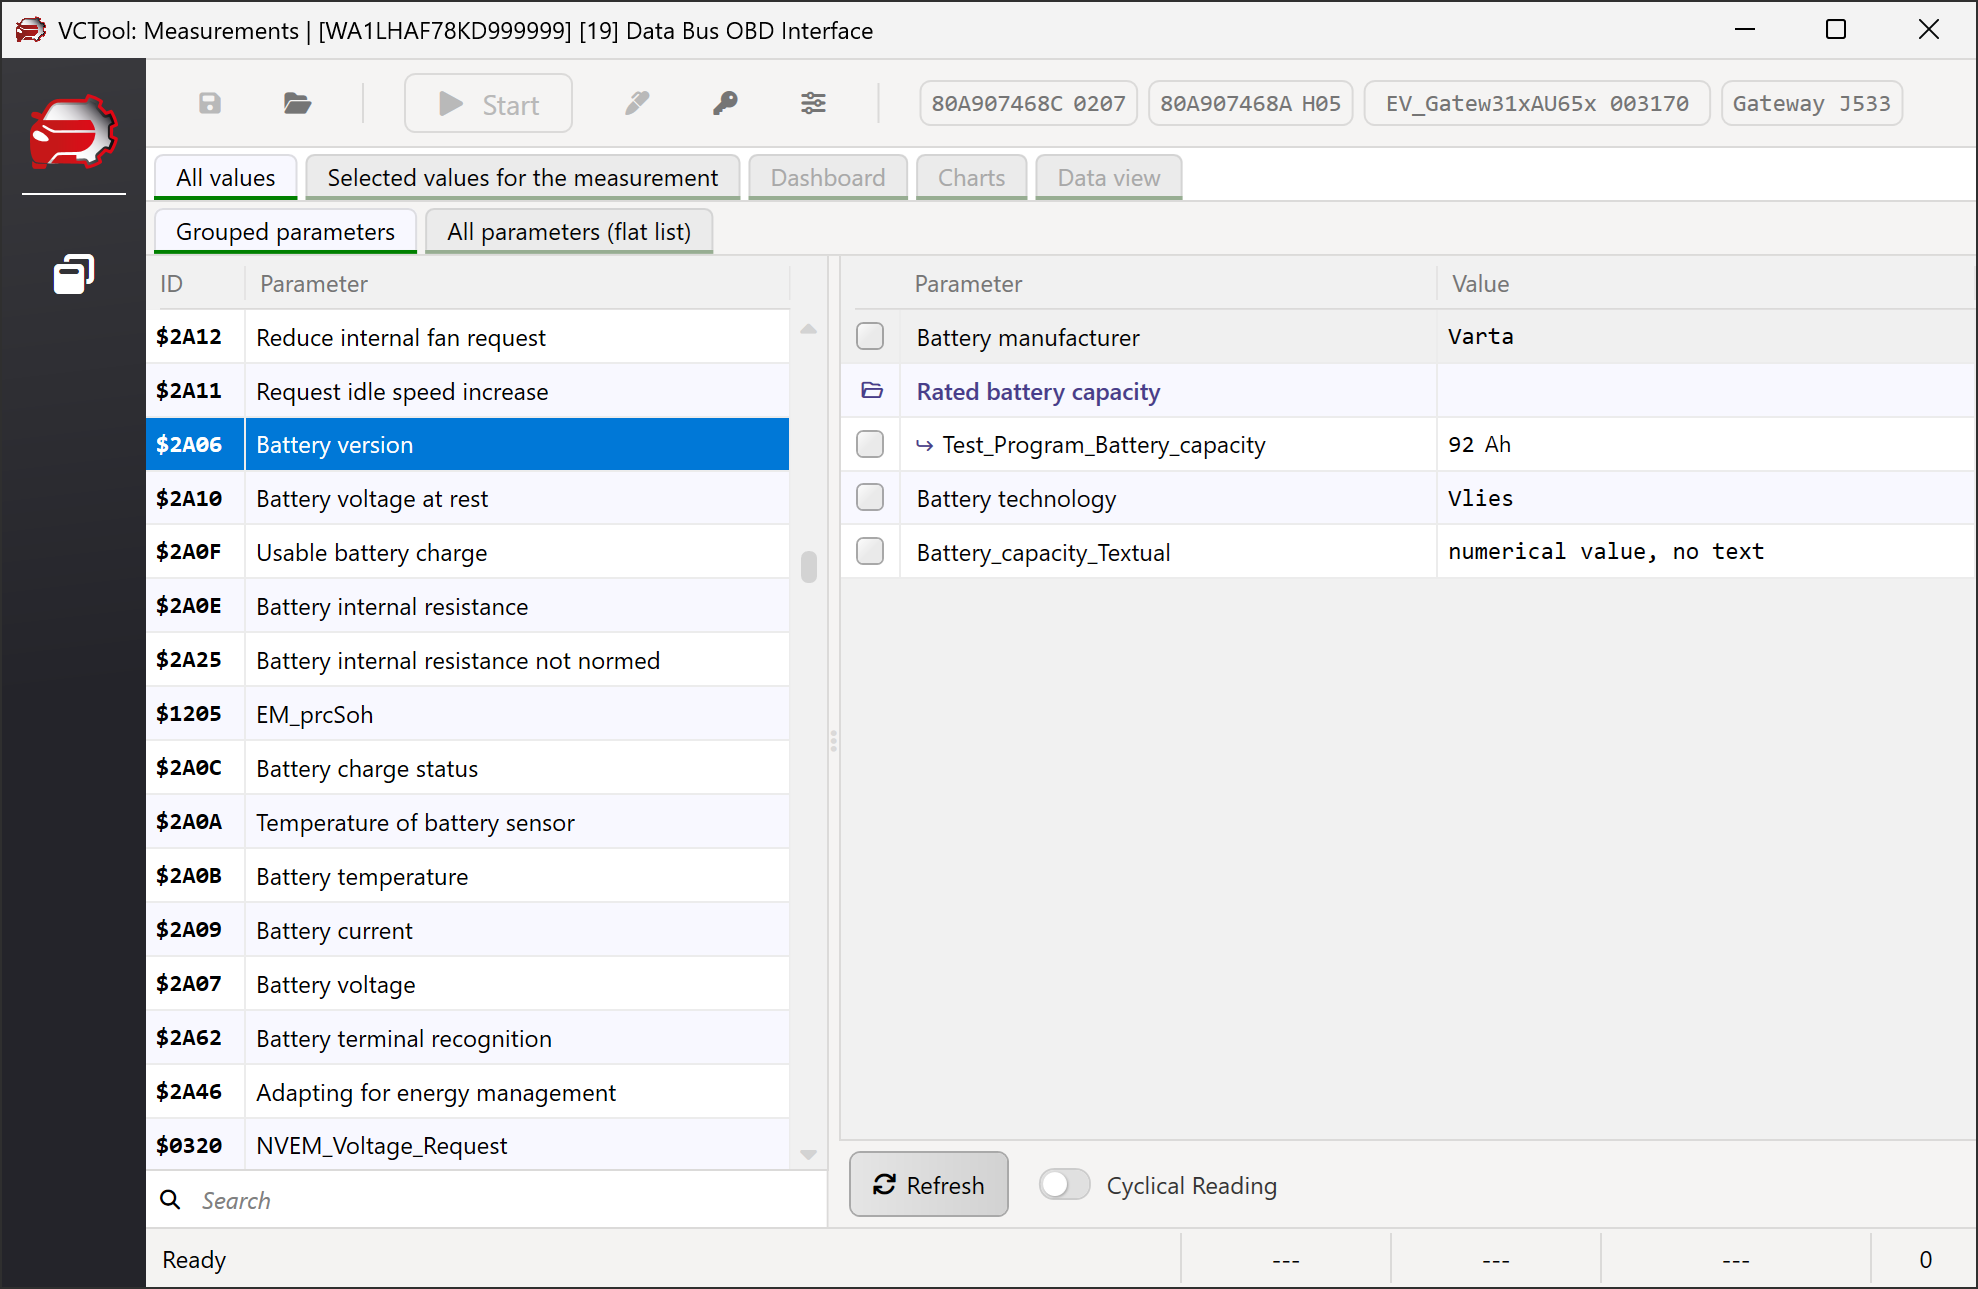Screen dimensions: 1978x1289
Task: Click the pencil edit icon
Action: point(637,103)
